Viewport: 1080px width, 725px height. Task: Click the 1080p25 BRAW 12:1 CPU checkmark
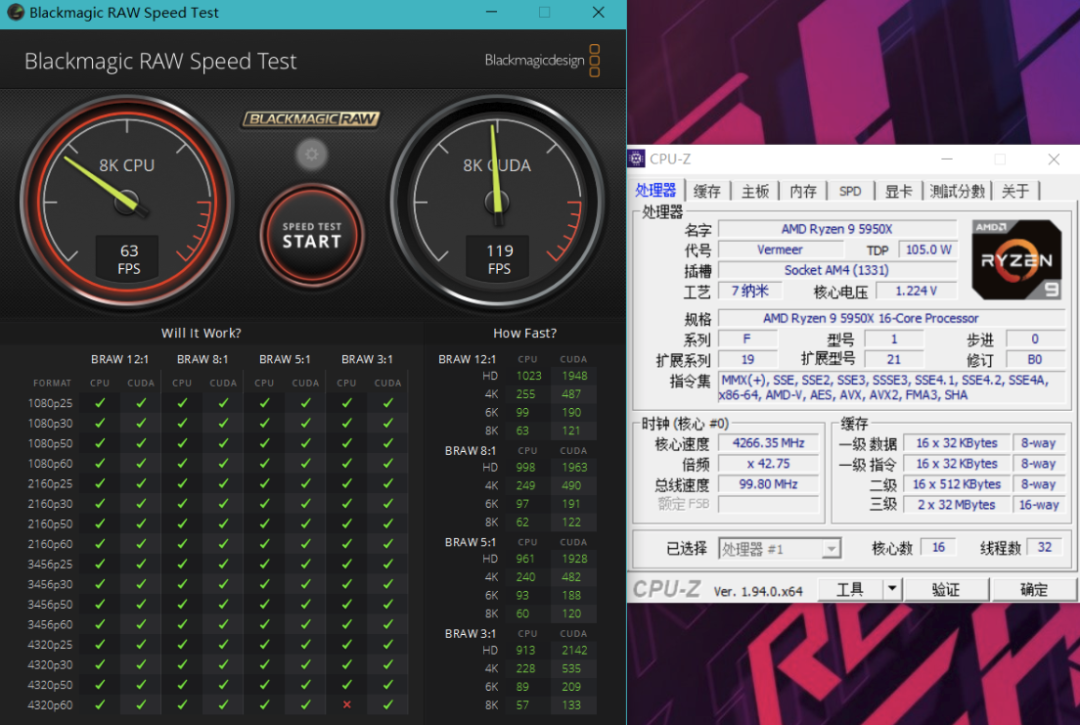(x=100, y=403)
